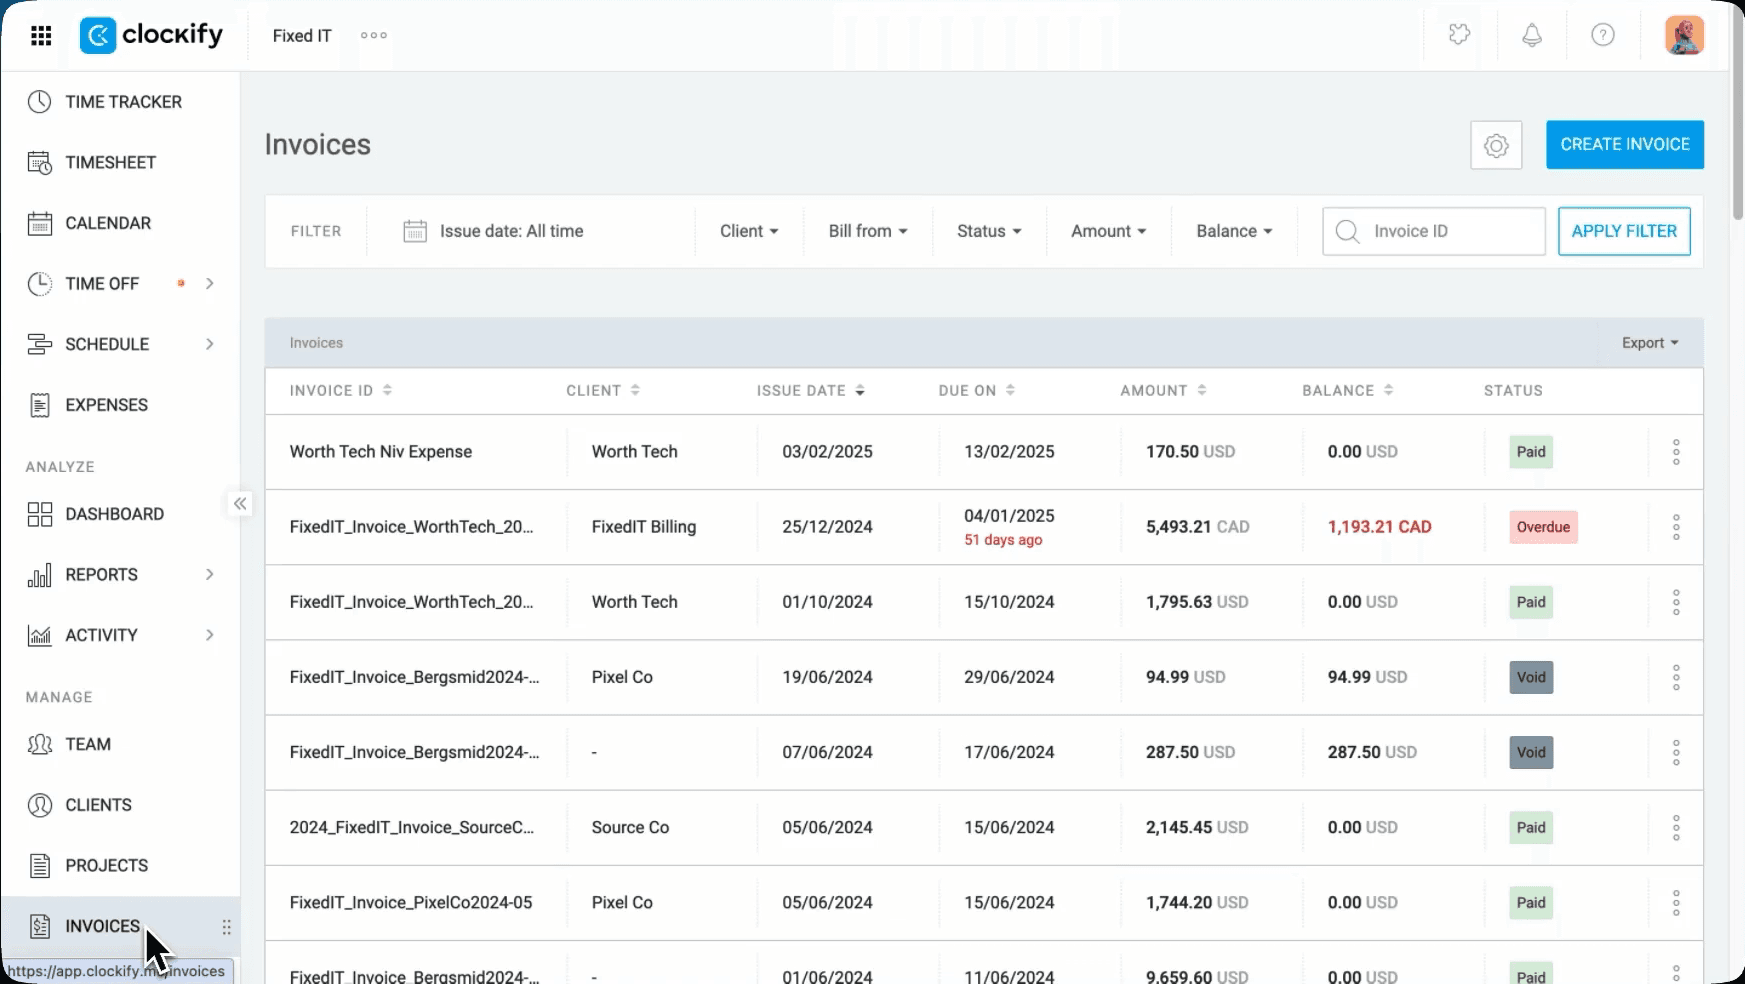Open the puzzle-piece integrations icon
Viewport: 1745px width, 984px height.
(x=1459, y=35)
